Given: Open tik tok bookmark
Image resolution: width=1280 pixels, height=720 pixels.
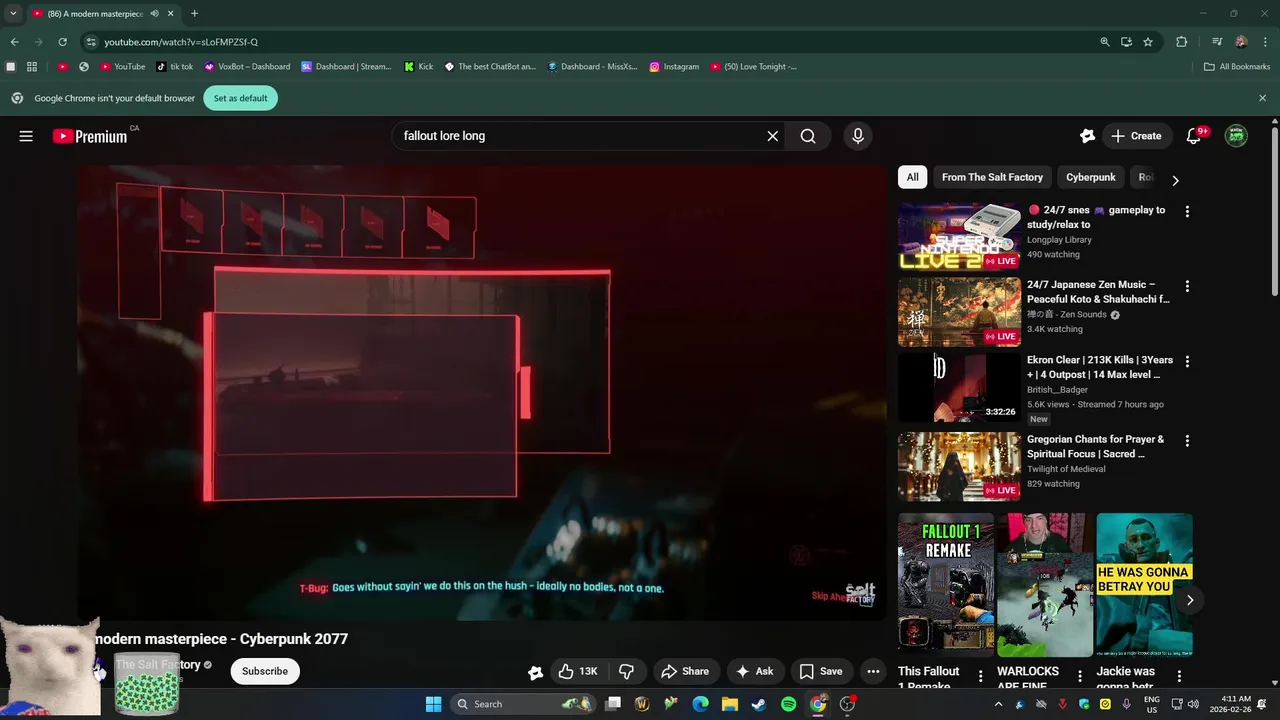Looking at the screenshot, I should (x=175, y=67).
